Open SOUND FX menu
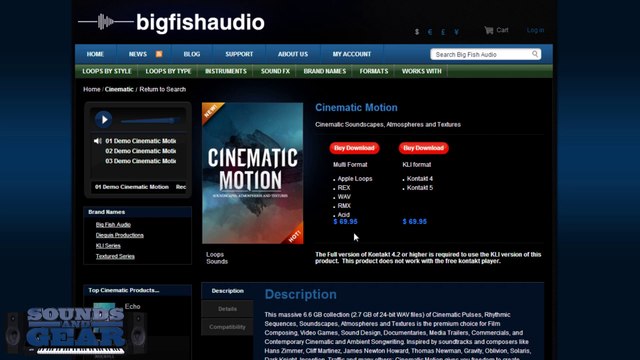This screenshot has width=640, height=360. (x=275, y=71)
